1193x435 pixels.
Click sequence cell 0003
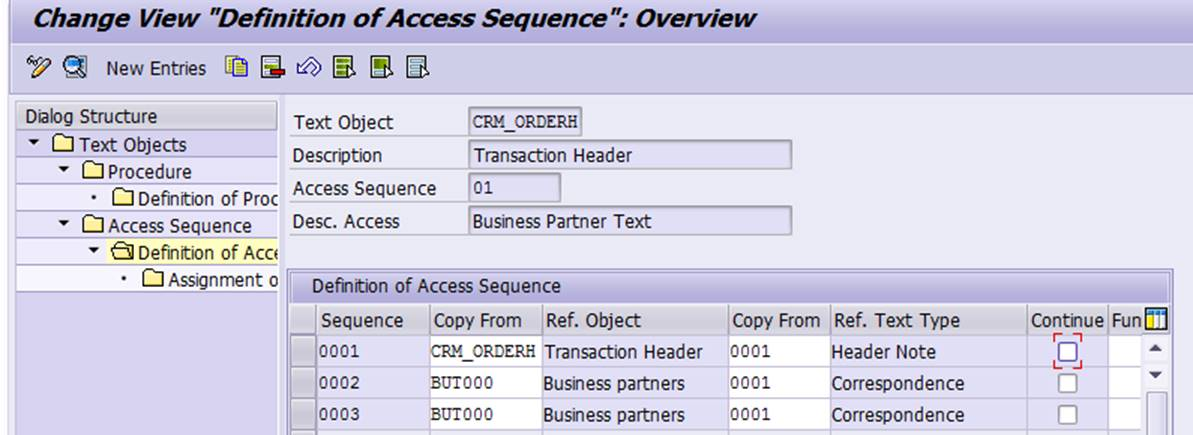coord(374,414)
